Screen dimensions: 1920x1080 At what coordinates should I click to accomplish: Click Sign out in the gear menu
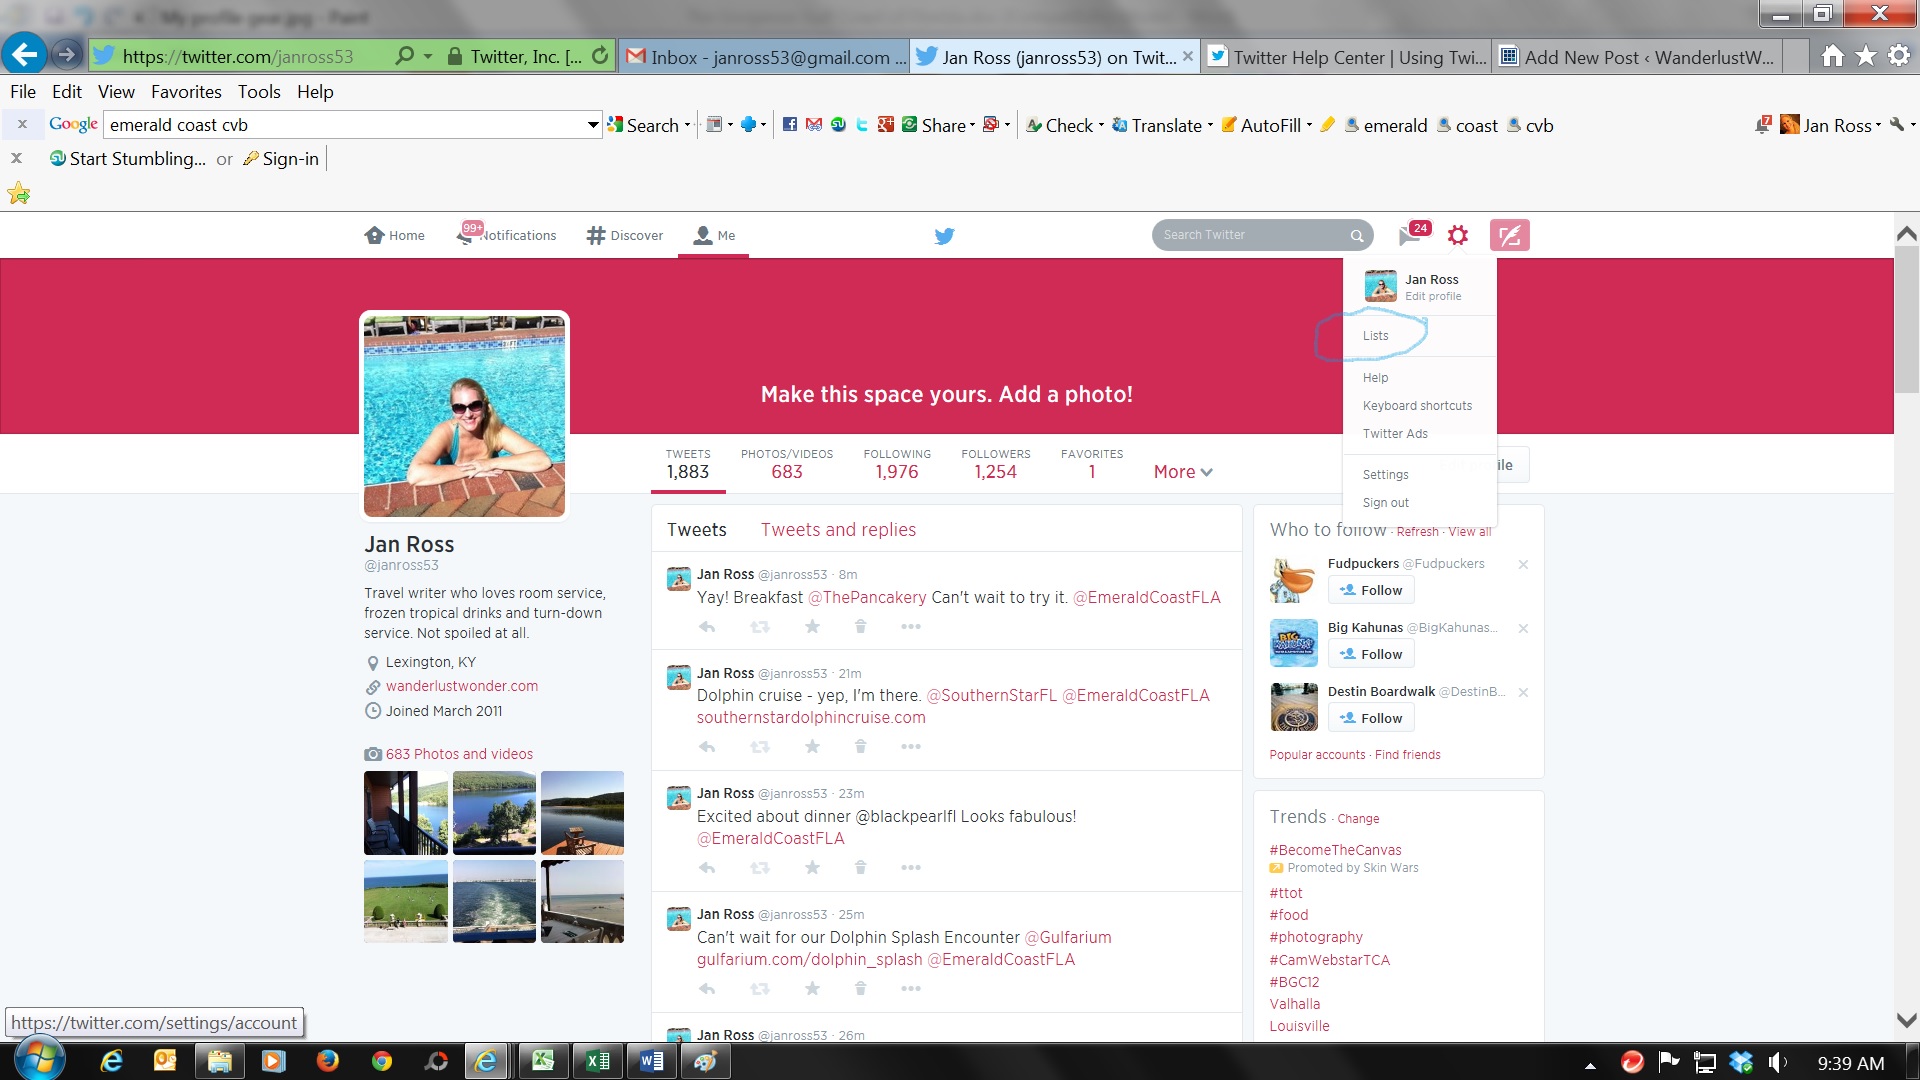pyautogui.click(x=1385, y=503)
